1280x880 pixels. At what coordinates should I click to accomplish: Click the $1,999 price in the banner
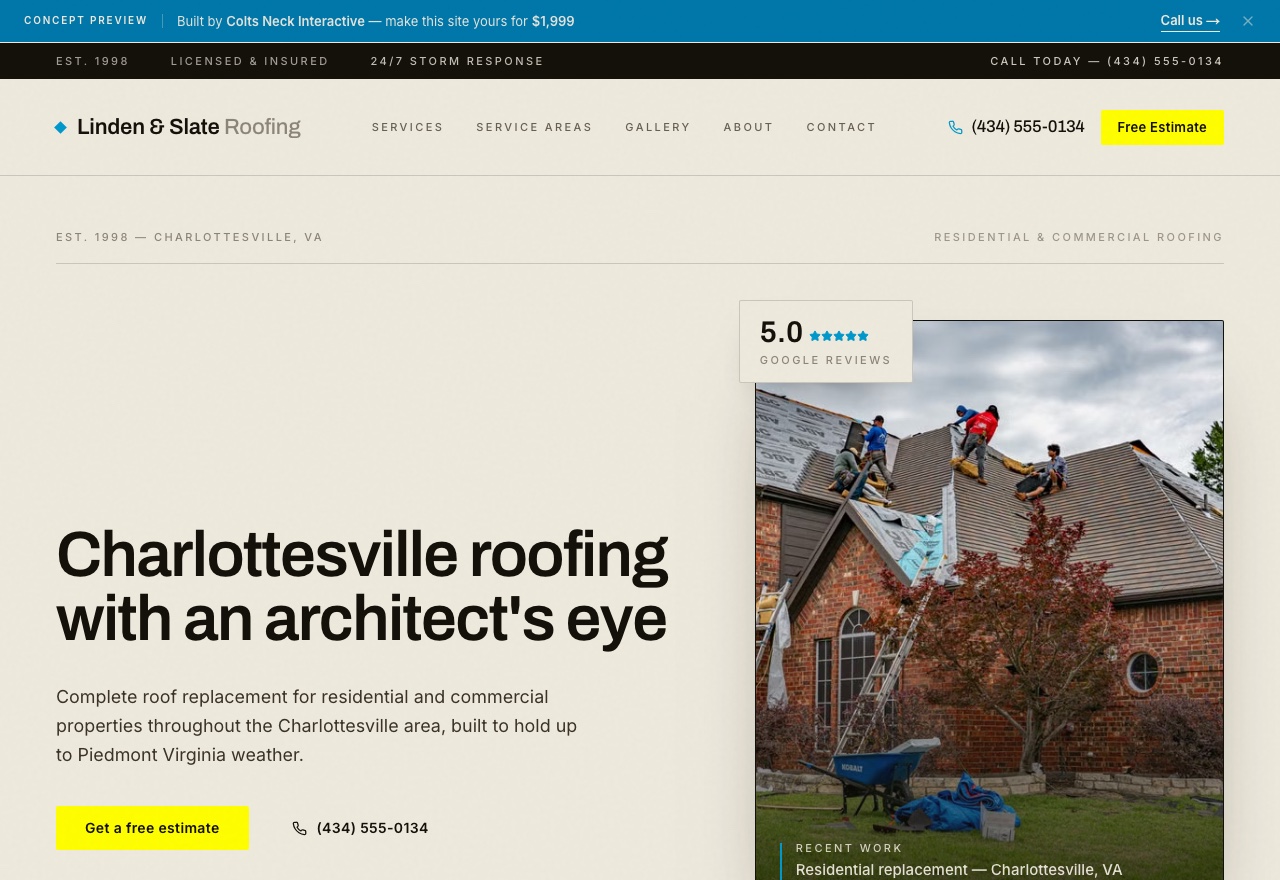pyautogui.click(x=553, y=21)
